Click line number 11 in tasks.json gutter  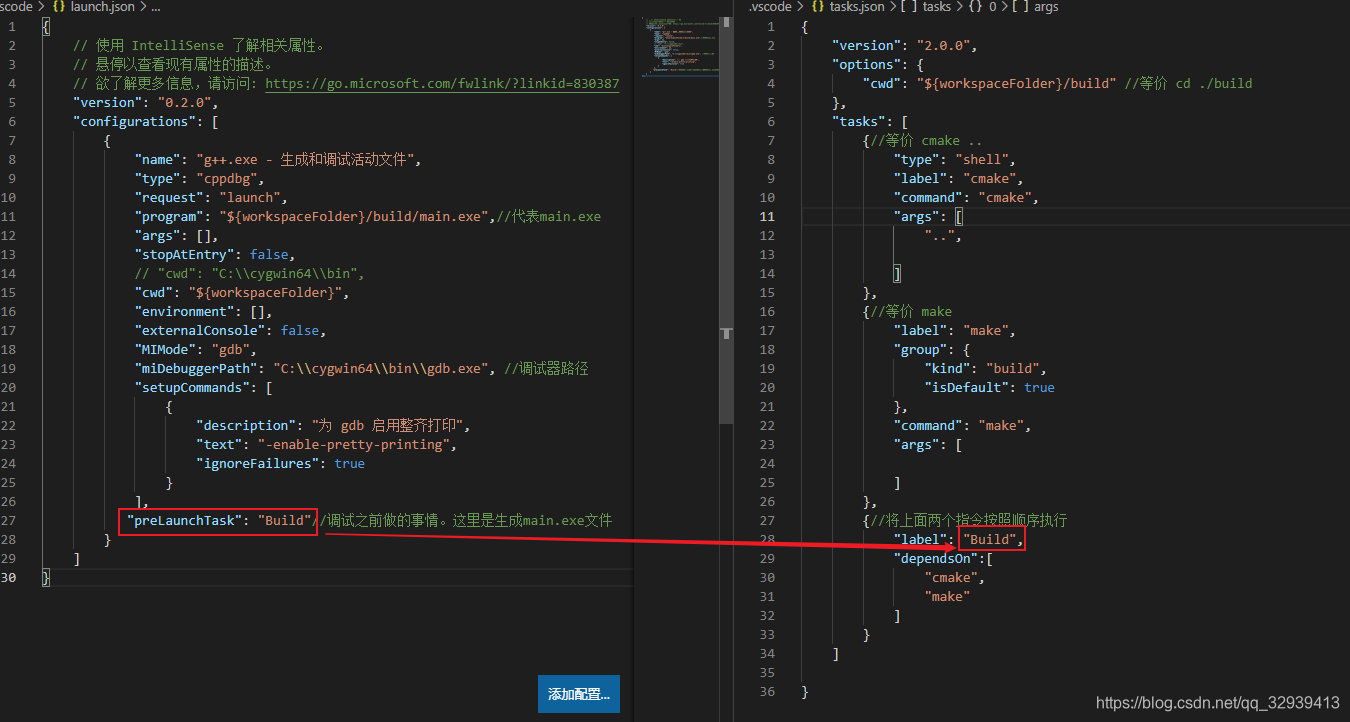coord(767,217)
